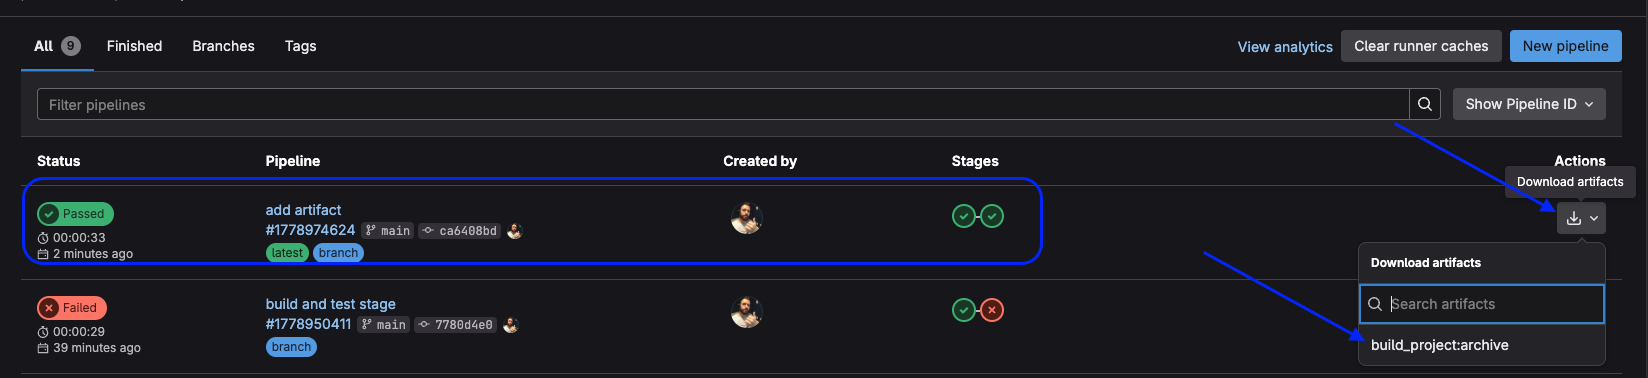This screenshot has height=378, width=1648.
Task: Click small committer avatar next to ca6408bd
Action: pos(515,231)
